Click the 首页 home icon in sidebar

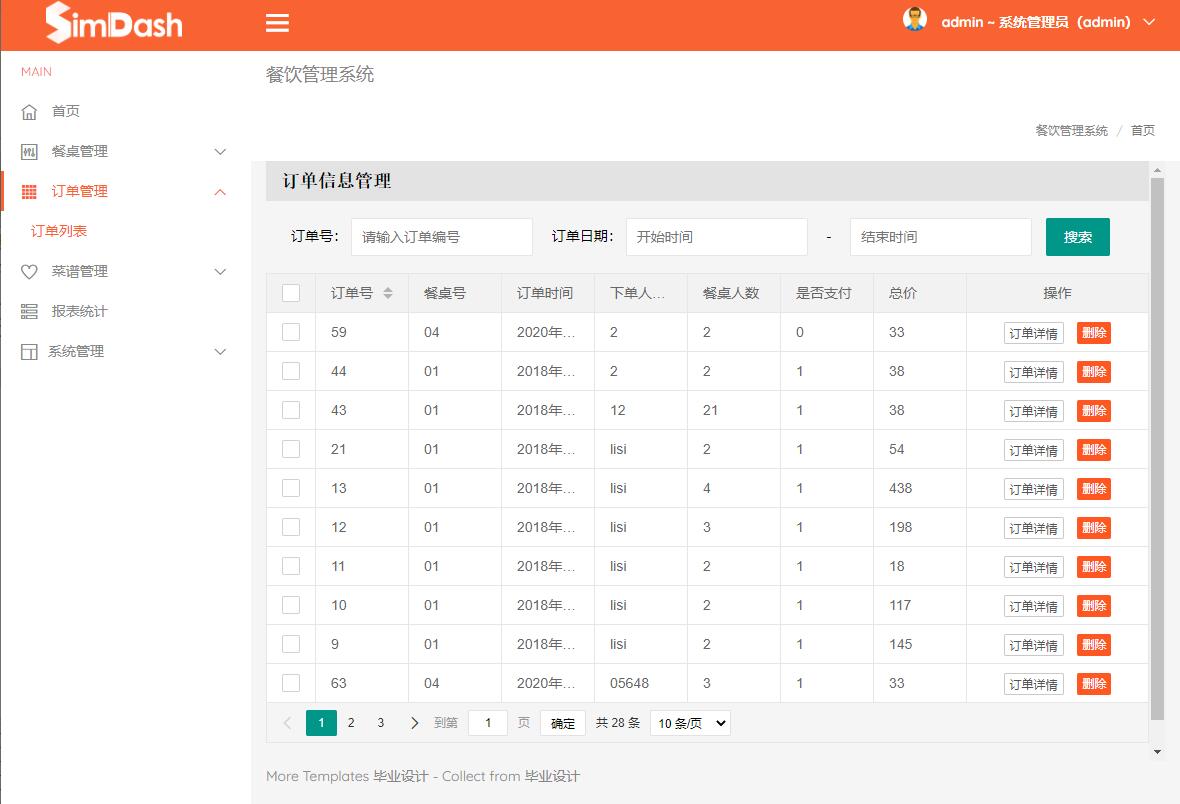30,111
